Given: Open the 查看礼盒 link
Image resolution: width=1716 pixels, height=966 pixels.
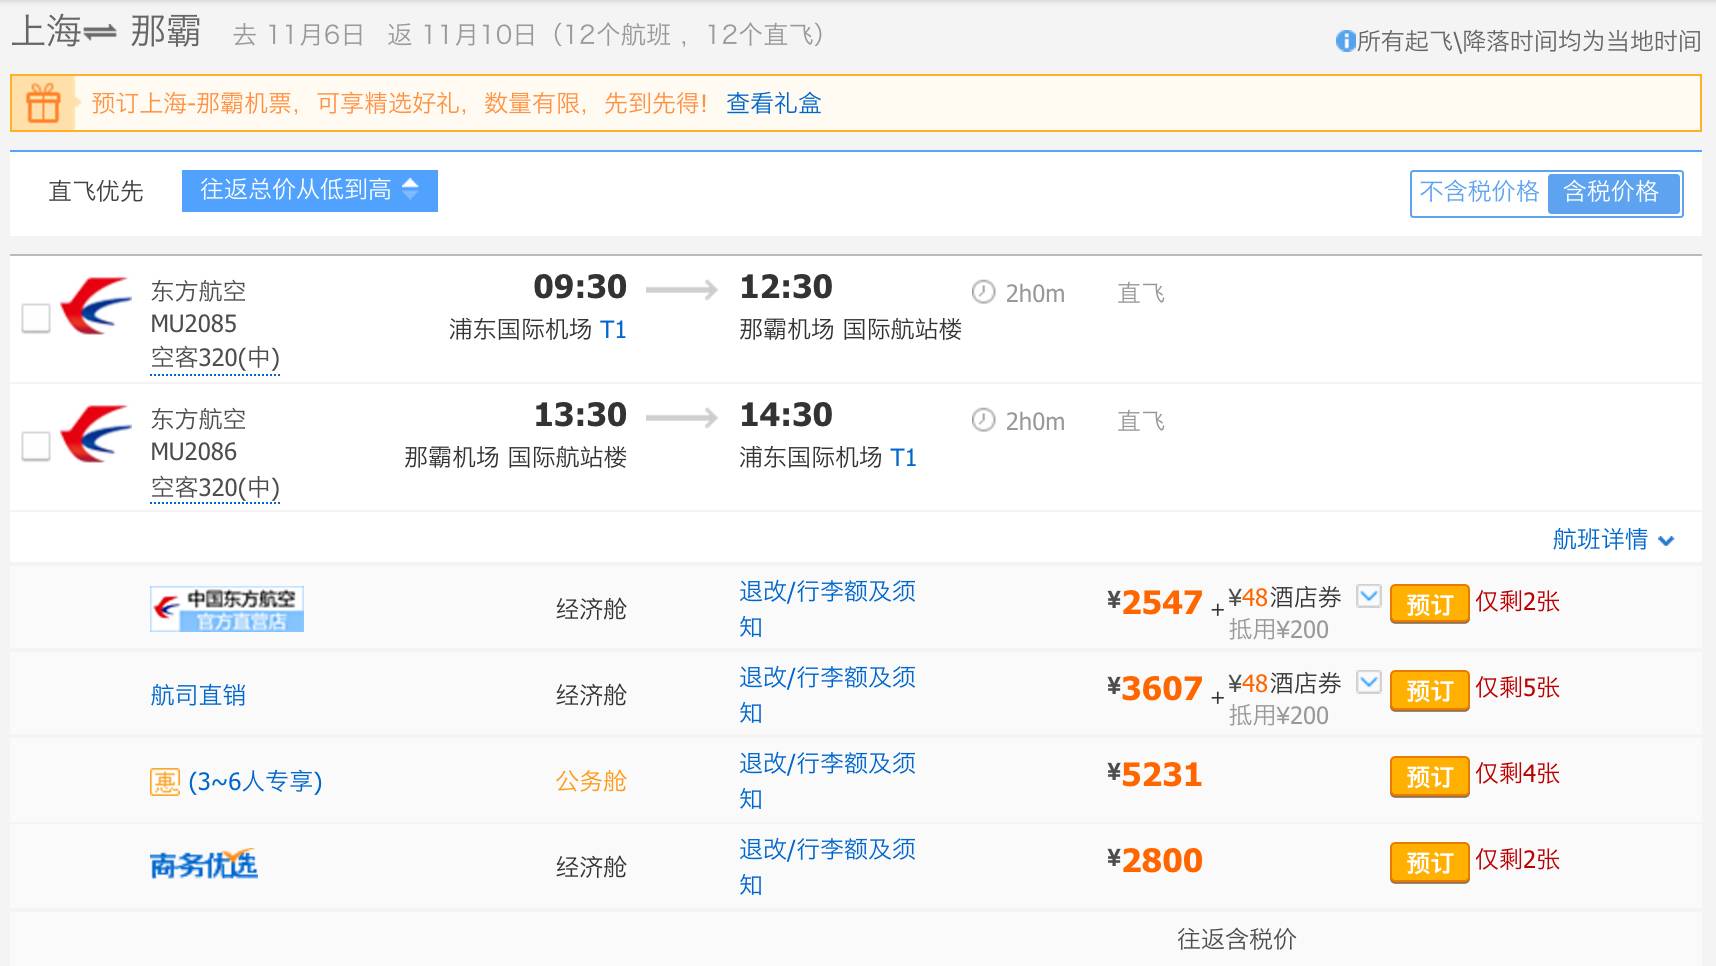Looking at the screenshot, I should click(773, 103).
